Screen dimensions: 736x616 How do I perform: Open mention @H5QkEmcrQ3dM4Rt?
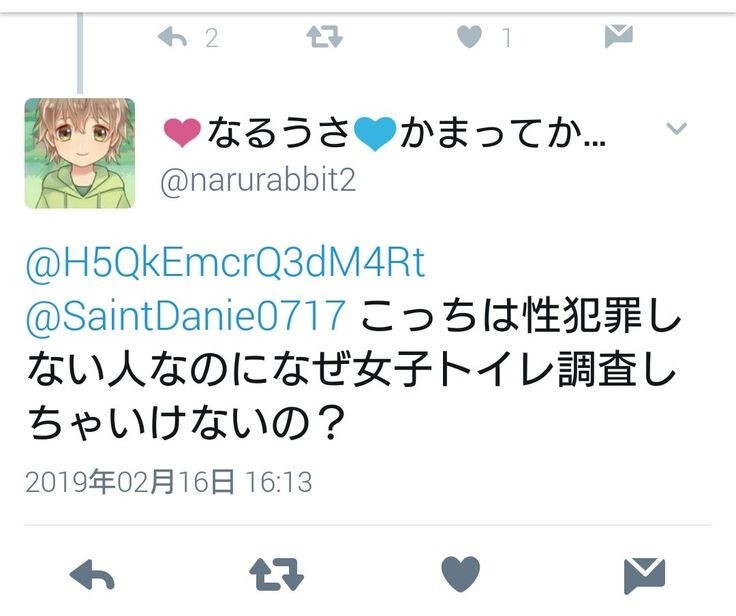click(225, 263)
